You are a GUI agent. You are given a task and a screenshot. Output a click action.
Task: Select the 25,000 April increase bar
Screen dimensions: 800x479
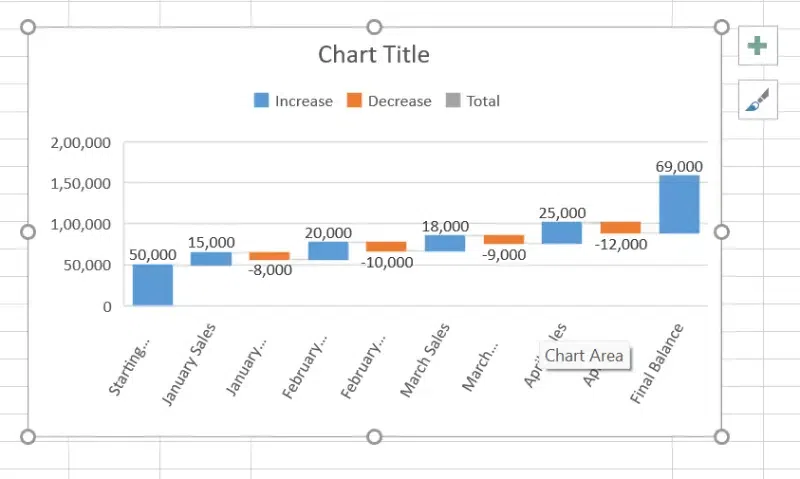pos(562,233)
